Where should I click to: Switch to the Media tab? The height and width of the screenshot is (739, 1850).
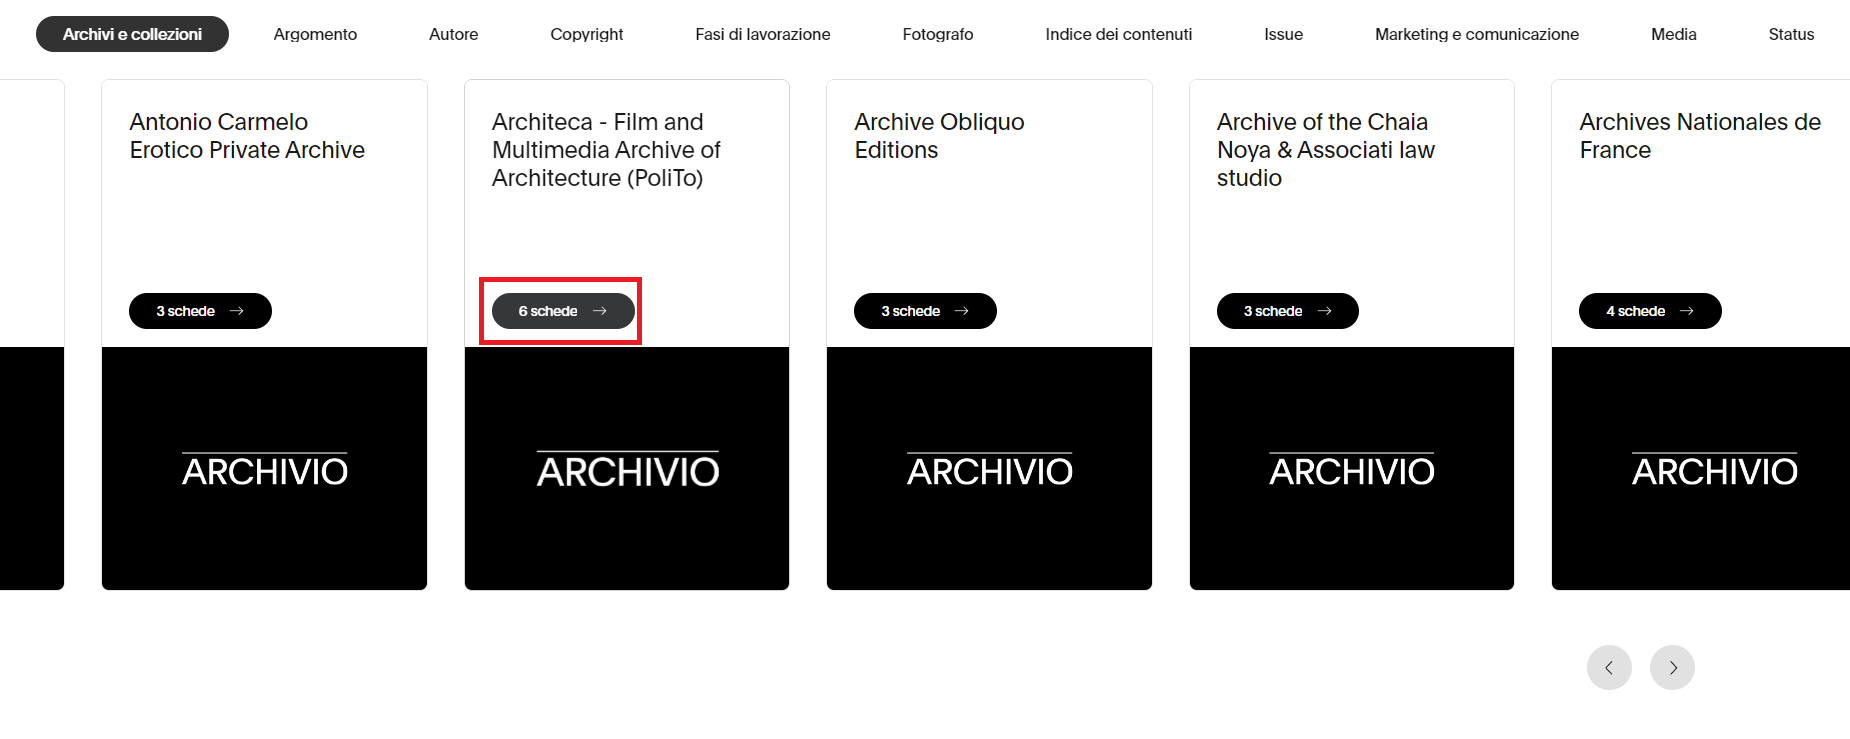tap(1673, 34)
